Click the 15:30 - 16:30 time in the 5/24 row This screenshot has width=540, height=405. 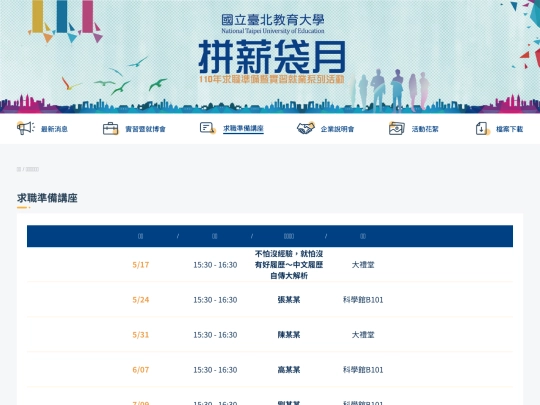coord(215,300)
